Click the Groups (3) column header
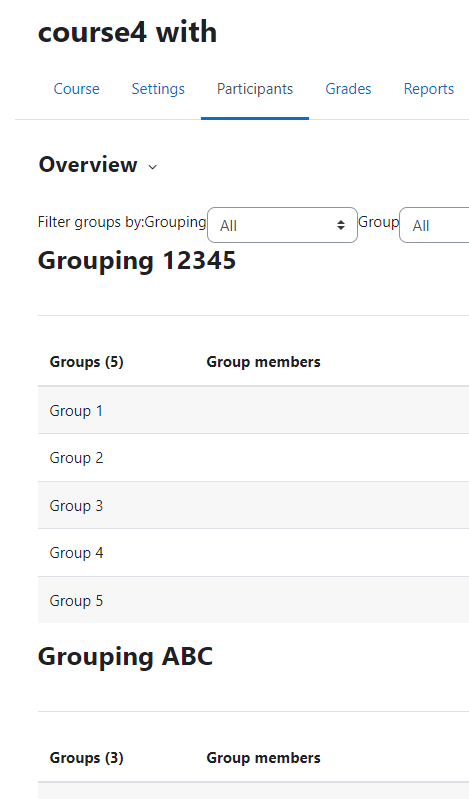This screenshot has height=799, width=469. (87, 758)
